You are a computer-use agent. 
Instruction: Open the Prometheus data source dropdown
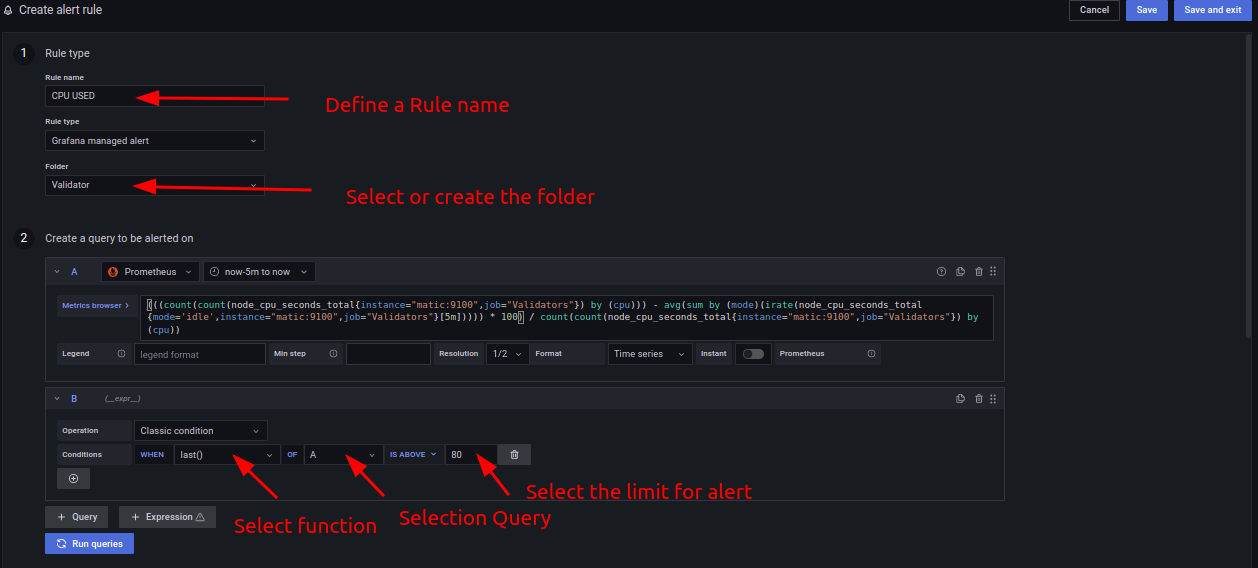149,272
